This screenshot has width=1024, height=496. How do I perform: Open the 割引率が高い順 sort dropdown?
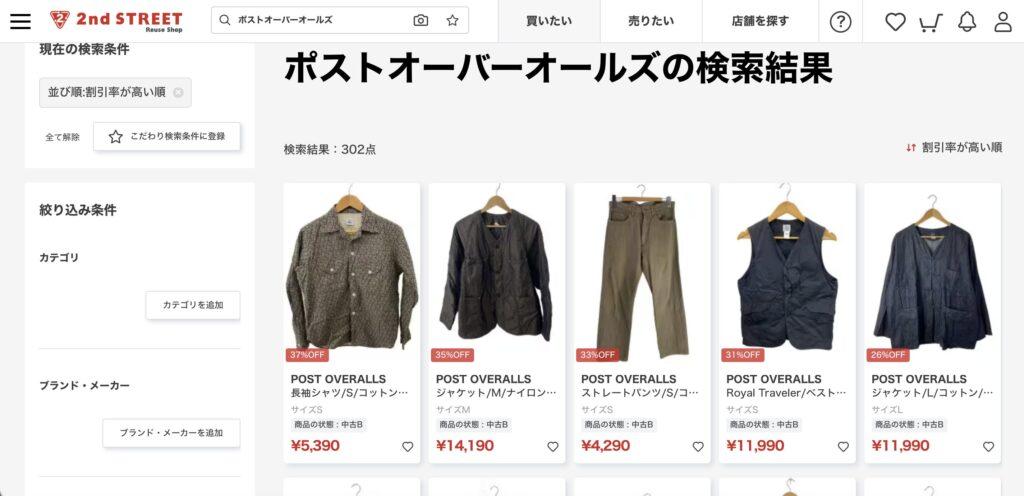pyautogui.click(x=953, y=147)
